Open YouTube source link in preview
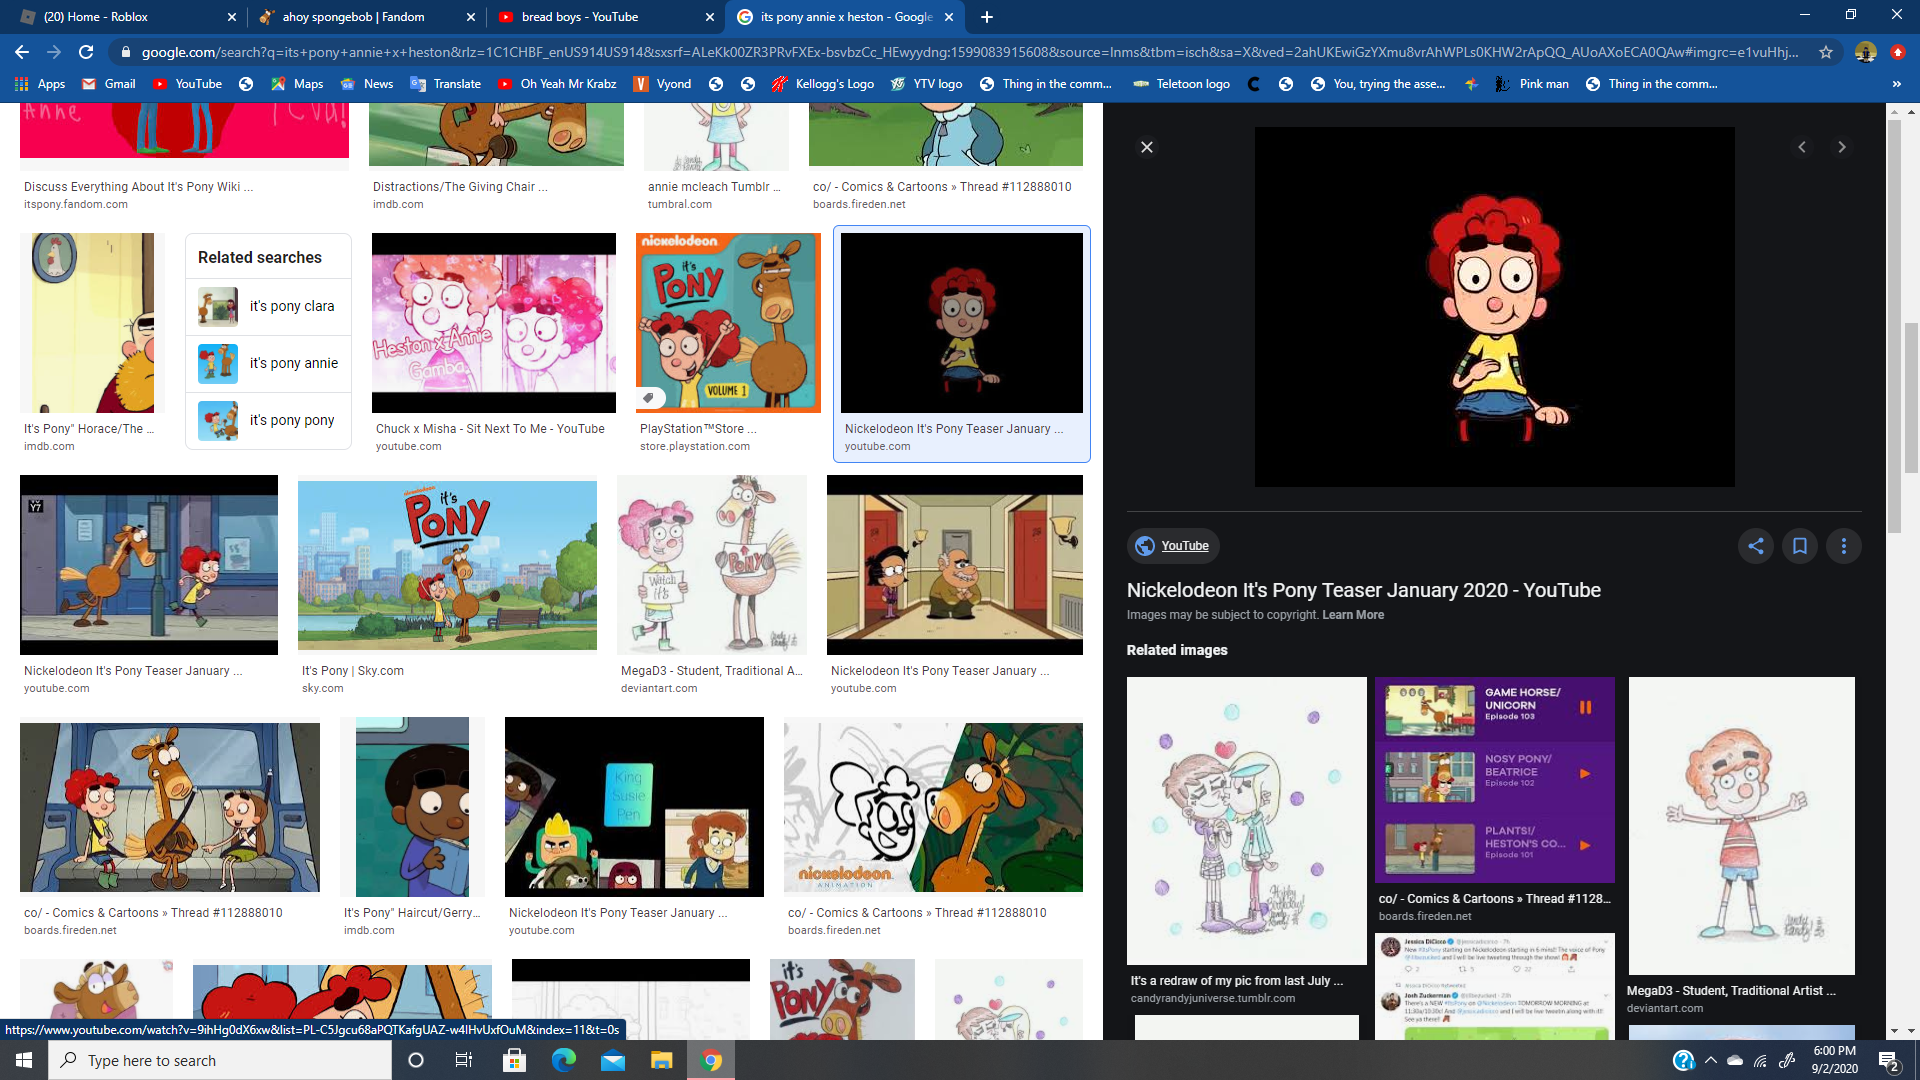1920x1080 pixels. 1184,546
